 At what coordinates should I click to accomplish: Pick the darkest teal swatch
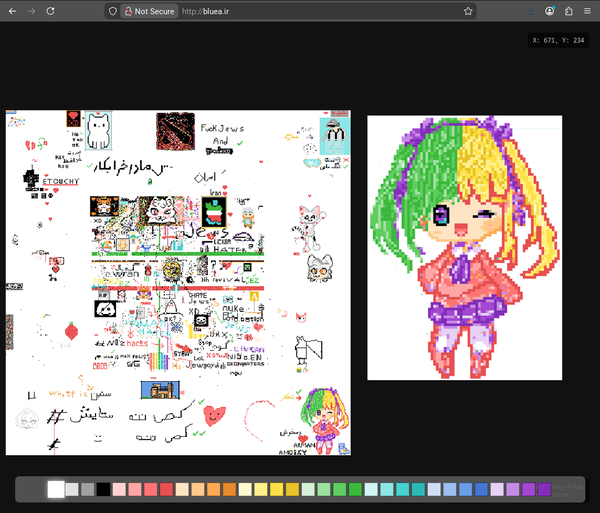click(x=418, y=489)
